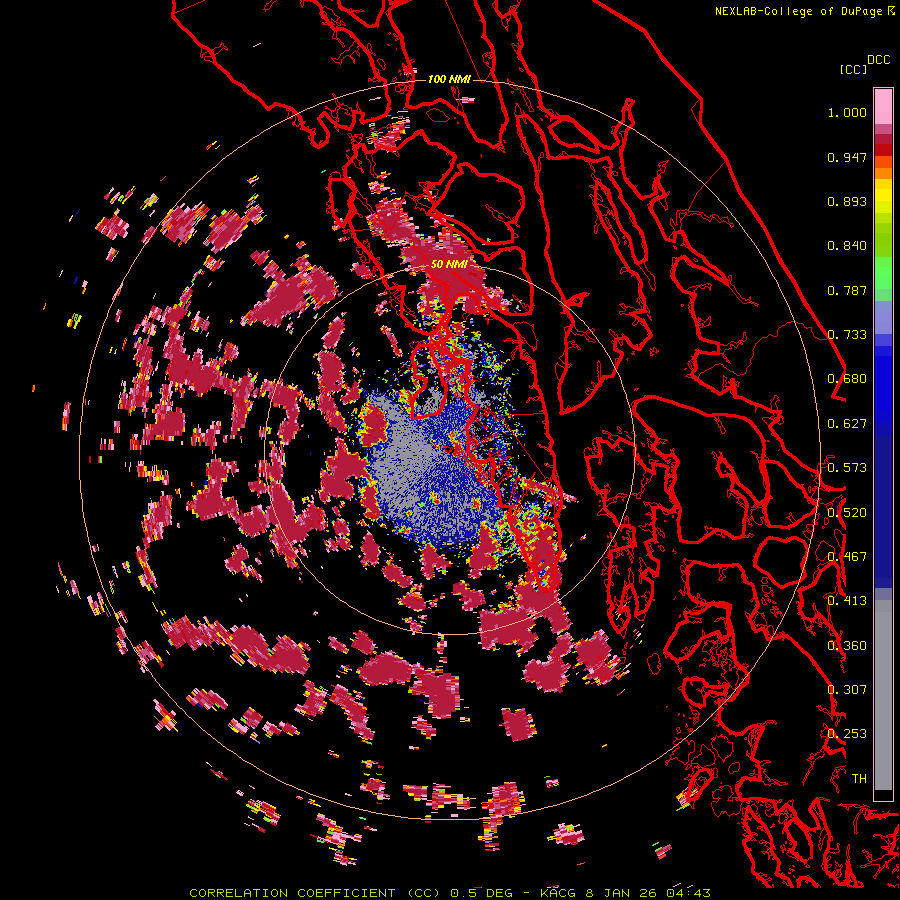Image resolution: width=900 pixels, height=900 pixels.
Task: Click the DCC product label
Action: pos(878,60)
